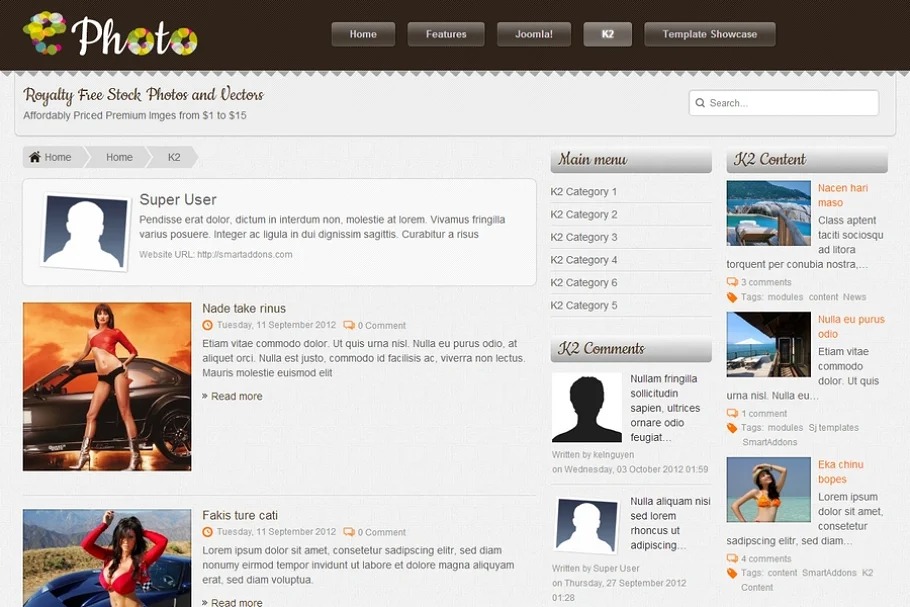
Task: Open the Eka chinu bopes beach thumbnail
Action: 768,490
